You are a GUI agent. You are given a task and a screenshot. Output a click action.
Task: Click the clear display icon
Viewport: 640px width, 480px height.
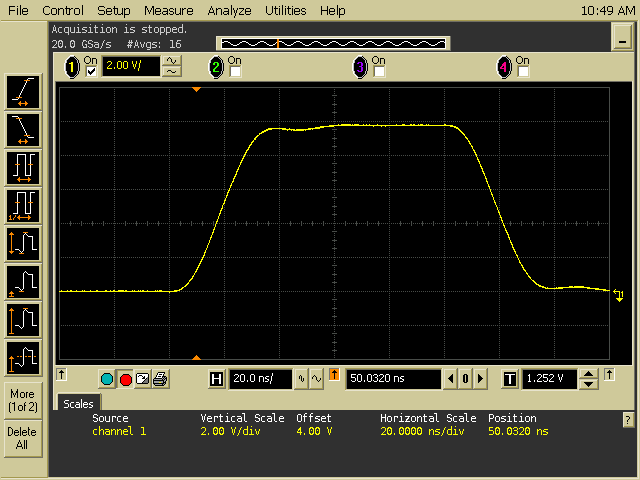142,379
